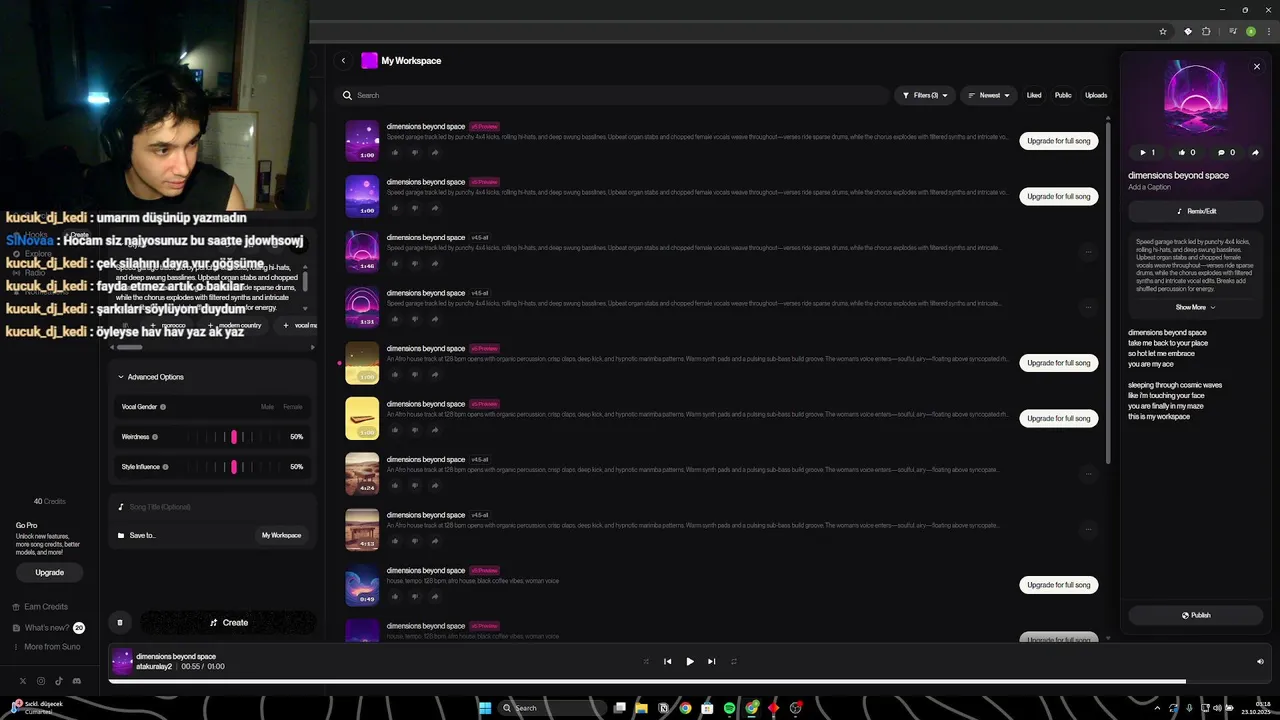Click the browser extensions puzzle icon

coord(1206,32)
